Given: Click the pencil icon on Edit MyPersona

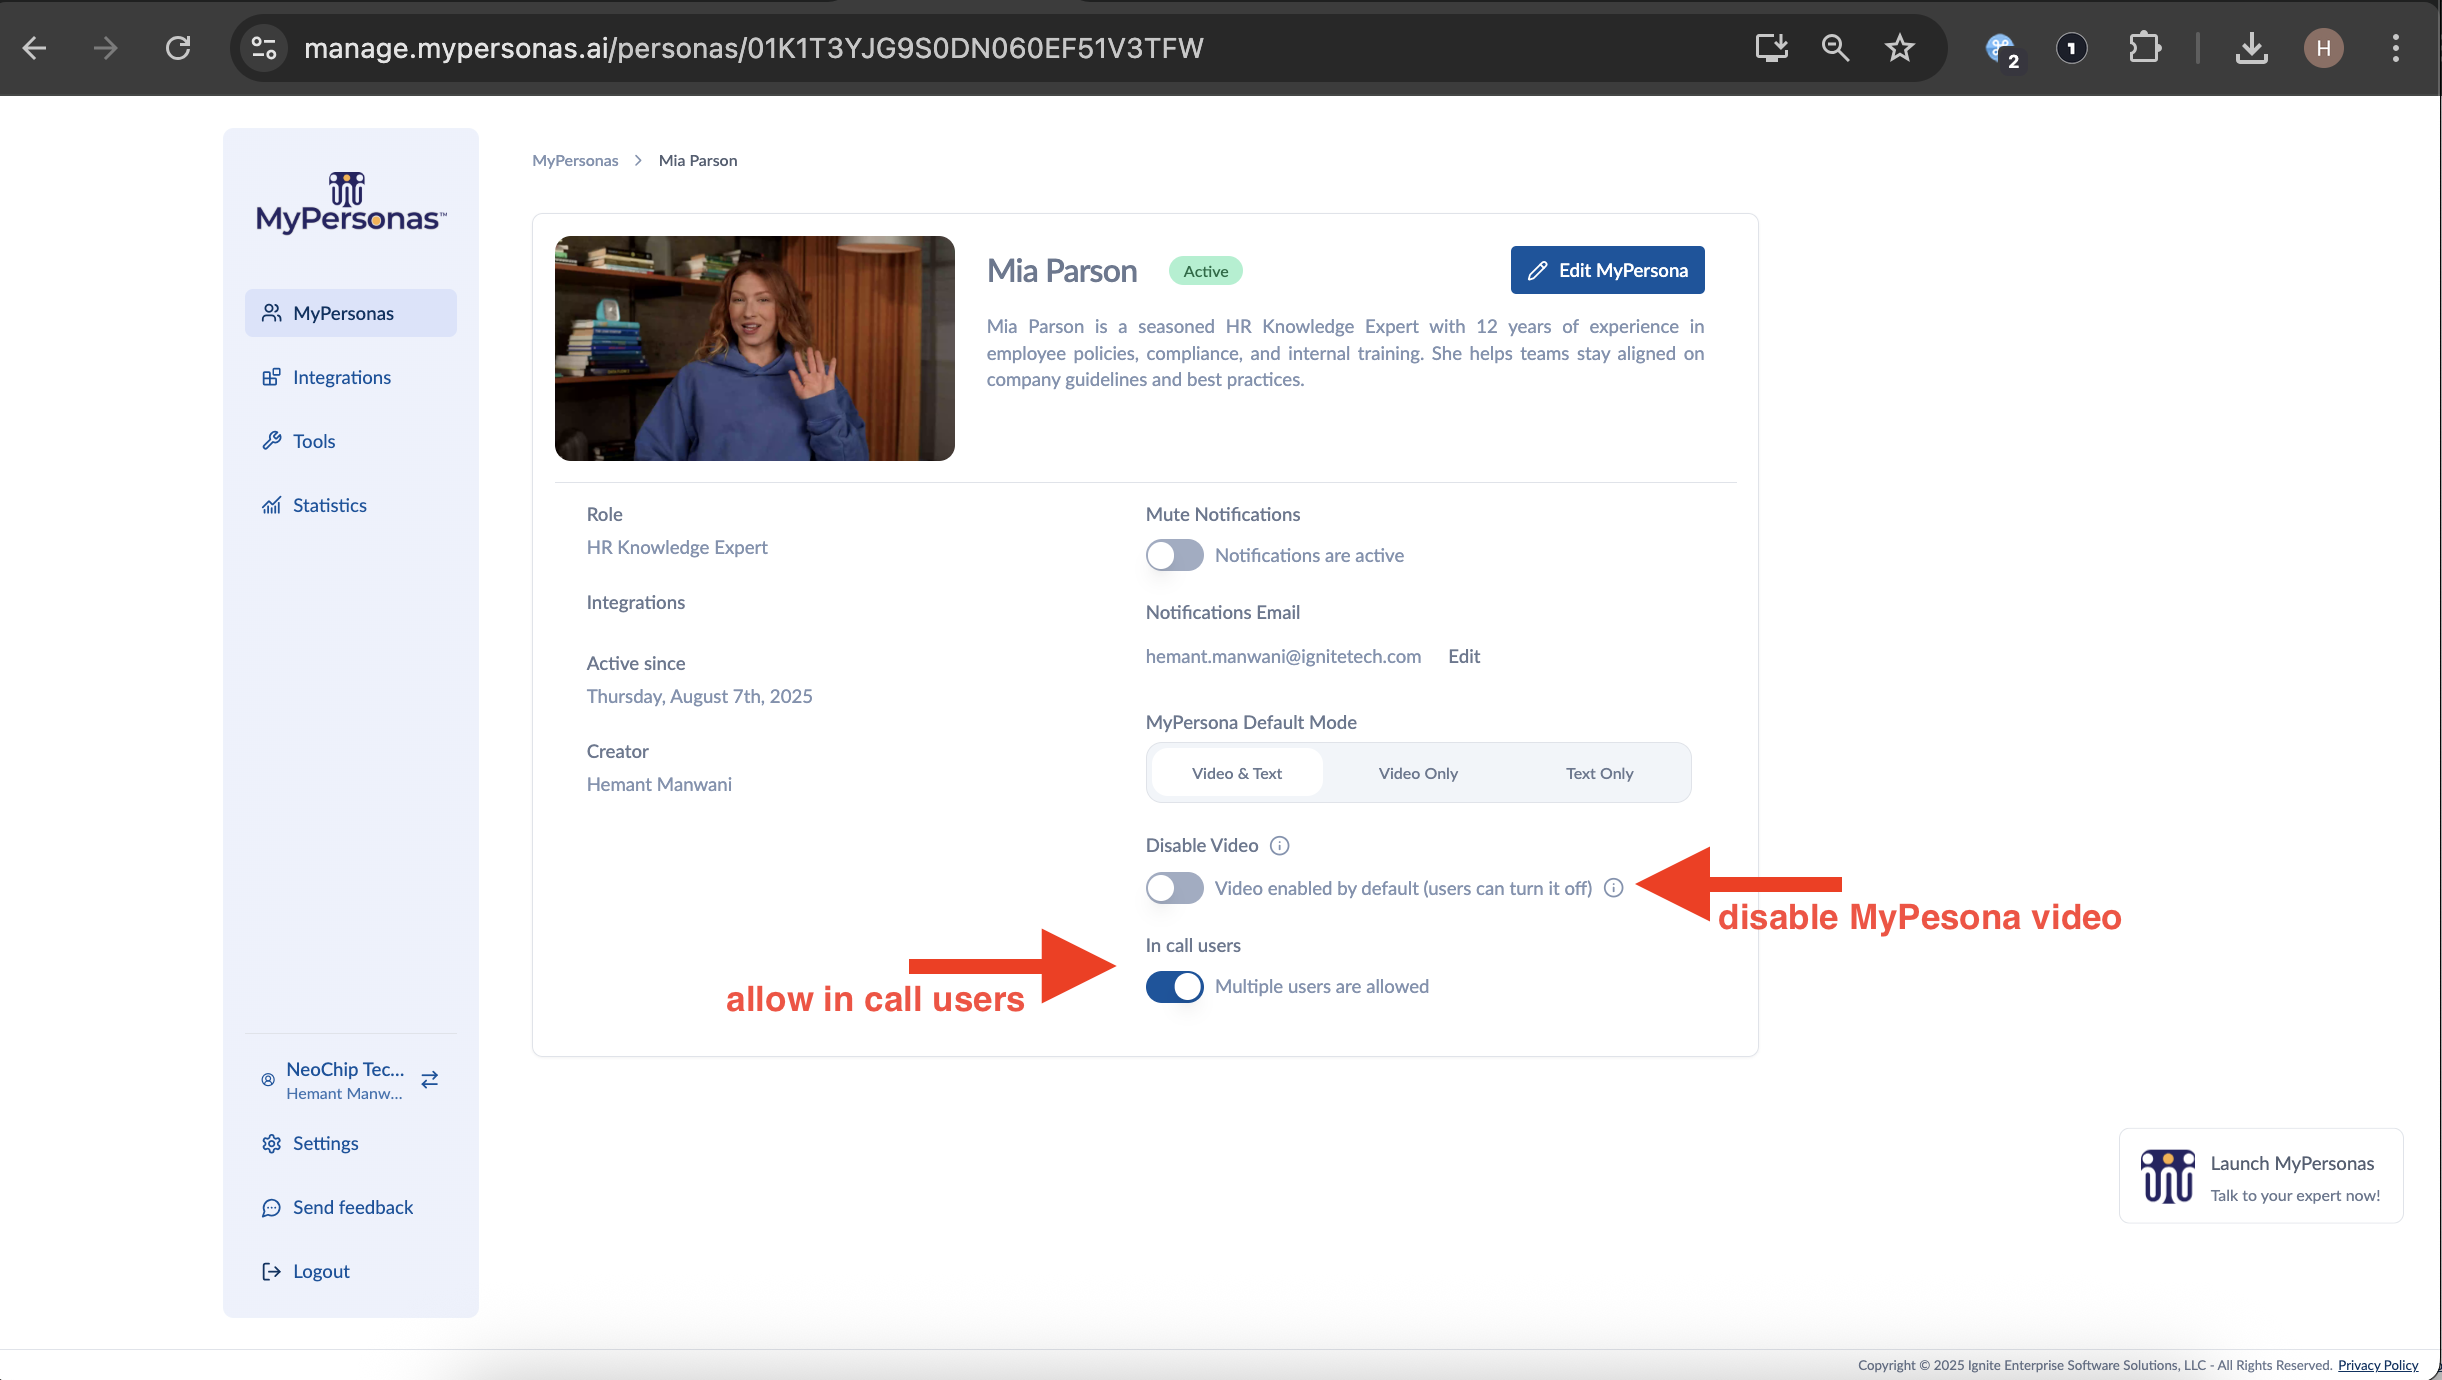Looking at the screenshot, I should click(x=1538, y=271).
